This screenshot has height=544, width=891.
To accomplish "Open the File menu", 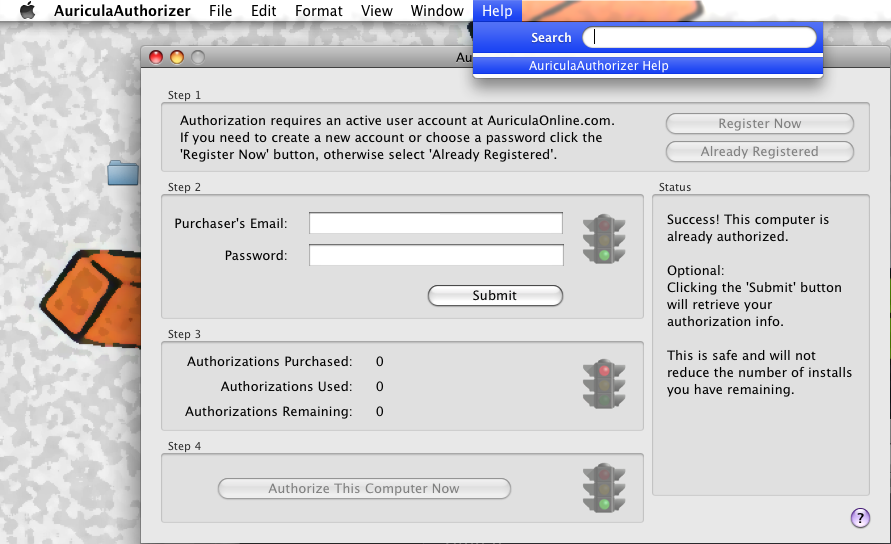I will coord(220,11).
